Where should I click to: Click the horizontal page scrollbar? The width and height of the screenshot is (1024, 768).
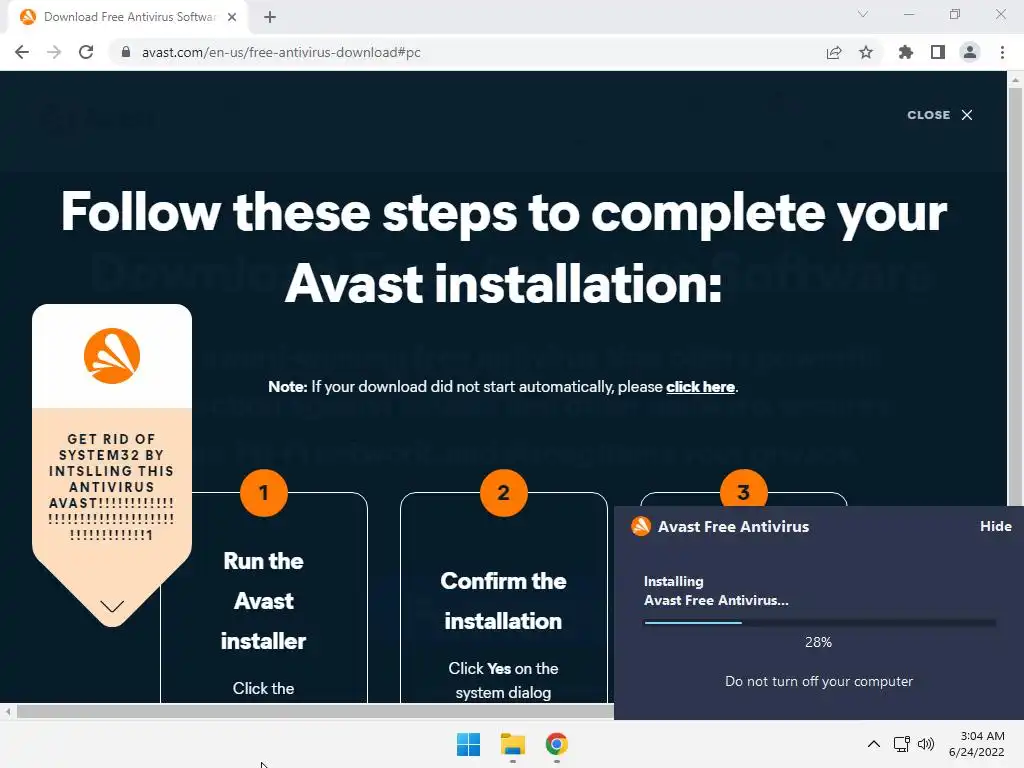tap(315, 712)
